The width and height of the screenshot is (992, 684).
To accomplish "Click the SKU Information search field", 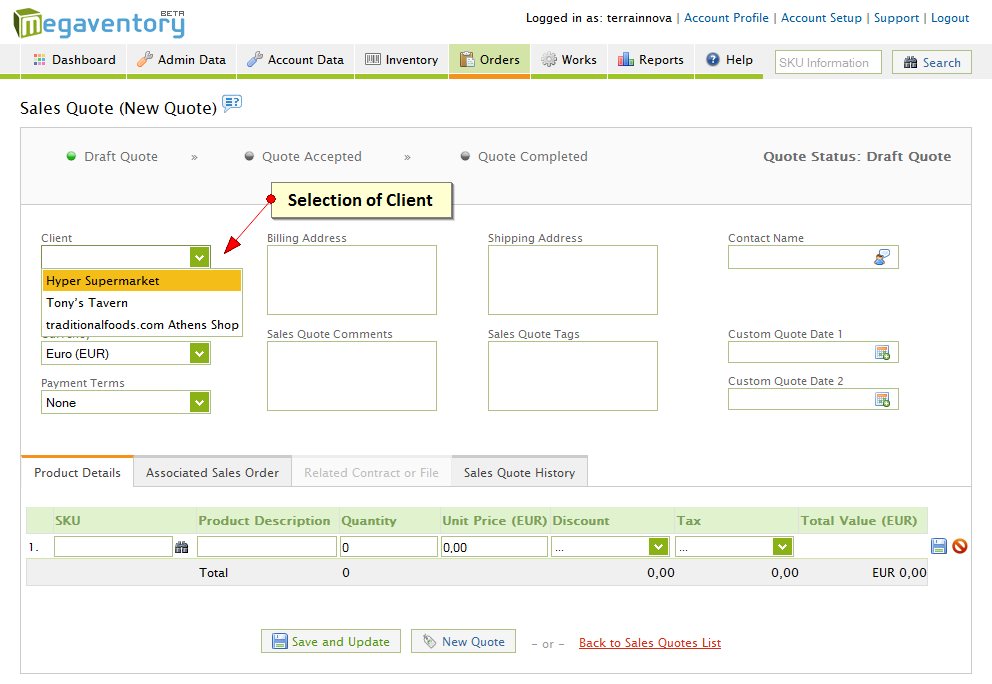I will tap(827, 63).
